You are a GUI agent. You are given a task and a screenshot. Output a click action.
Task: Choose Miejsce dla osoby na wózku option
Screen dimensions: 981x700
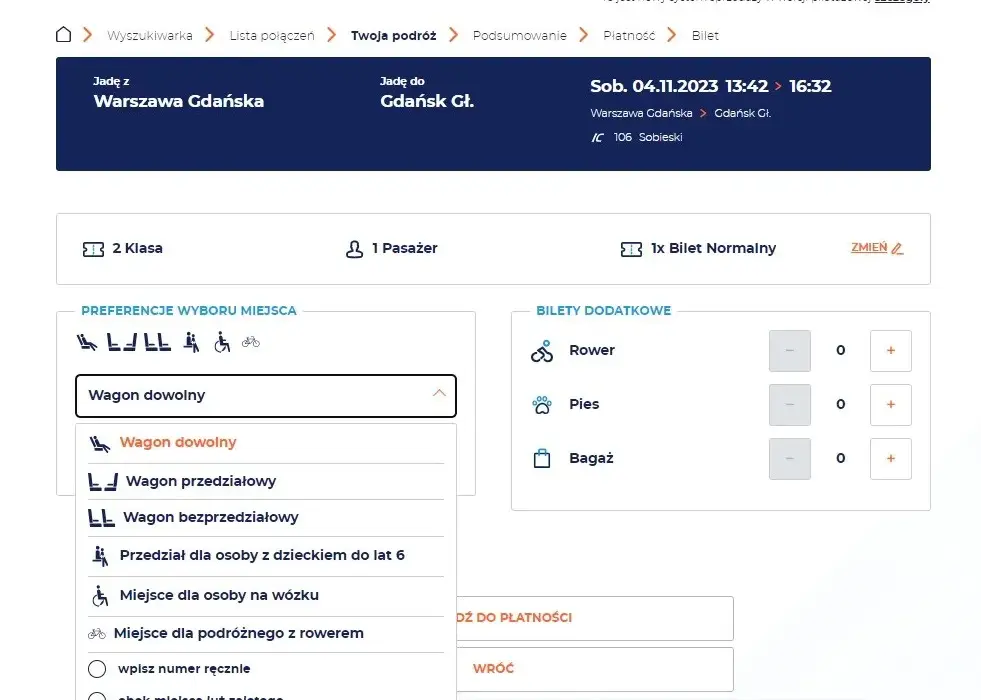(266, 596)
